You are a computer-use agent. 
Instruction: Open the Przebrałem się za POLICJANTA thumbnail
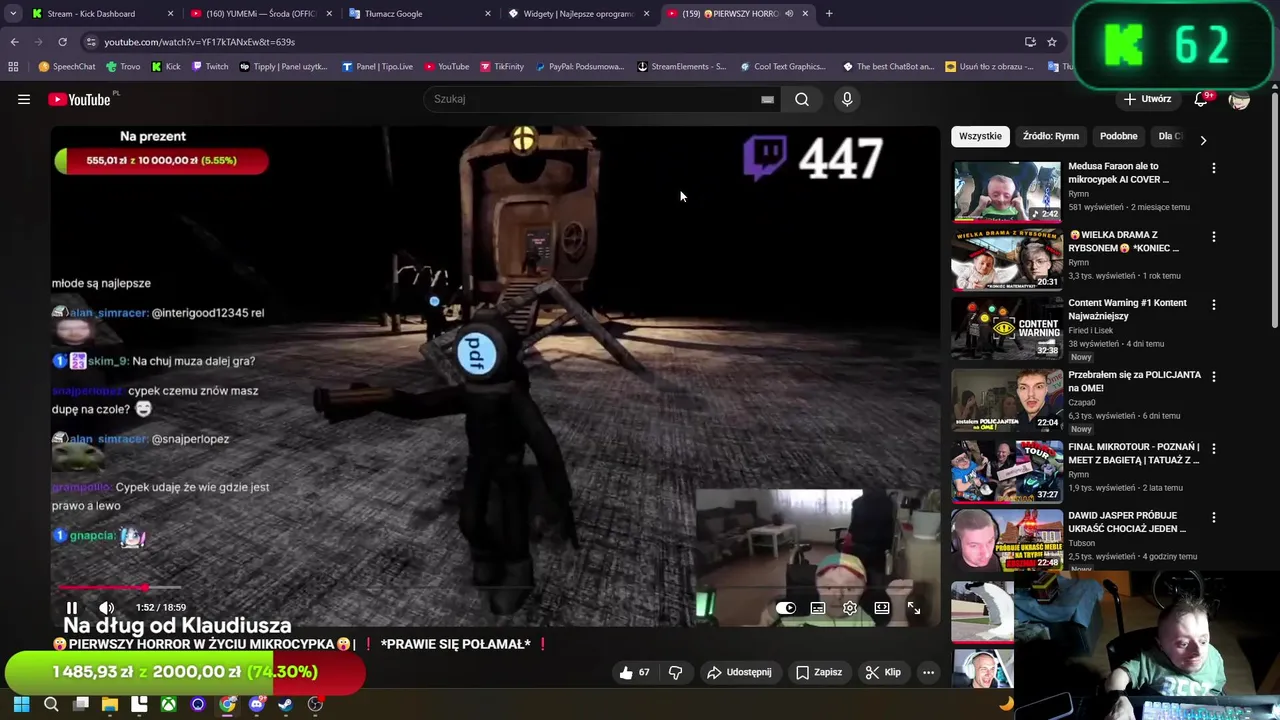point(1007,400)
